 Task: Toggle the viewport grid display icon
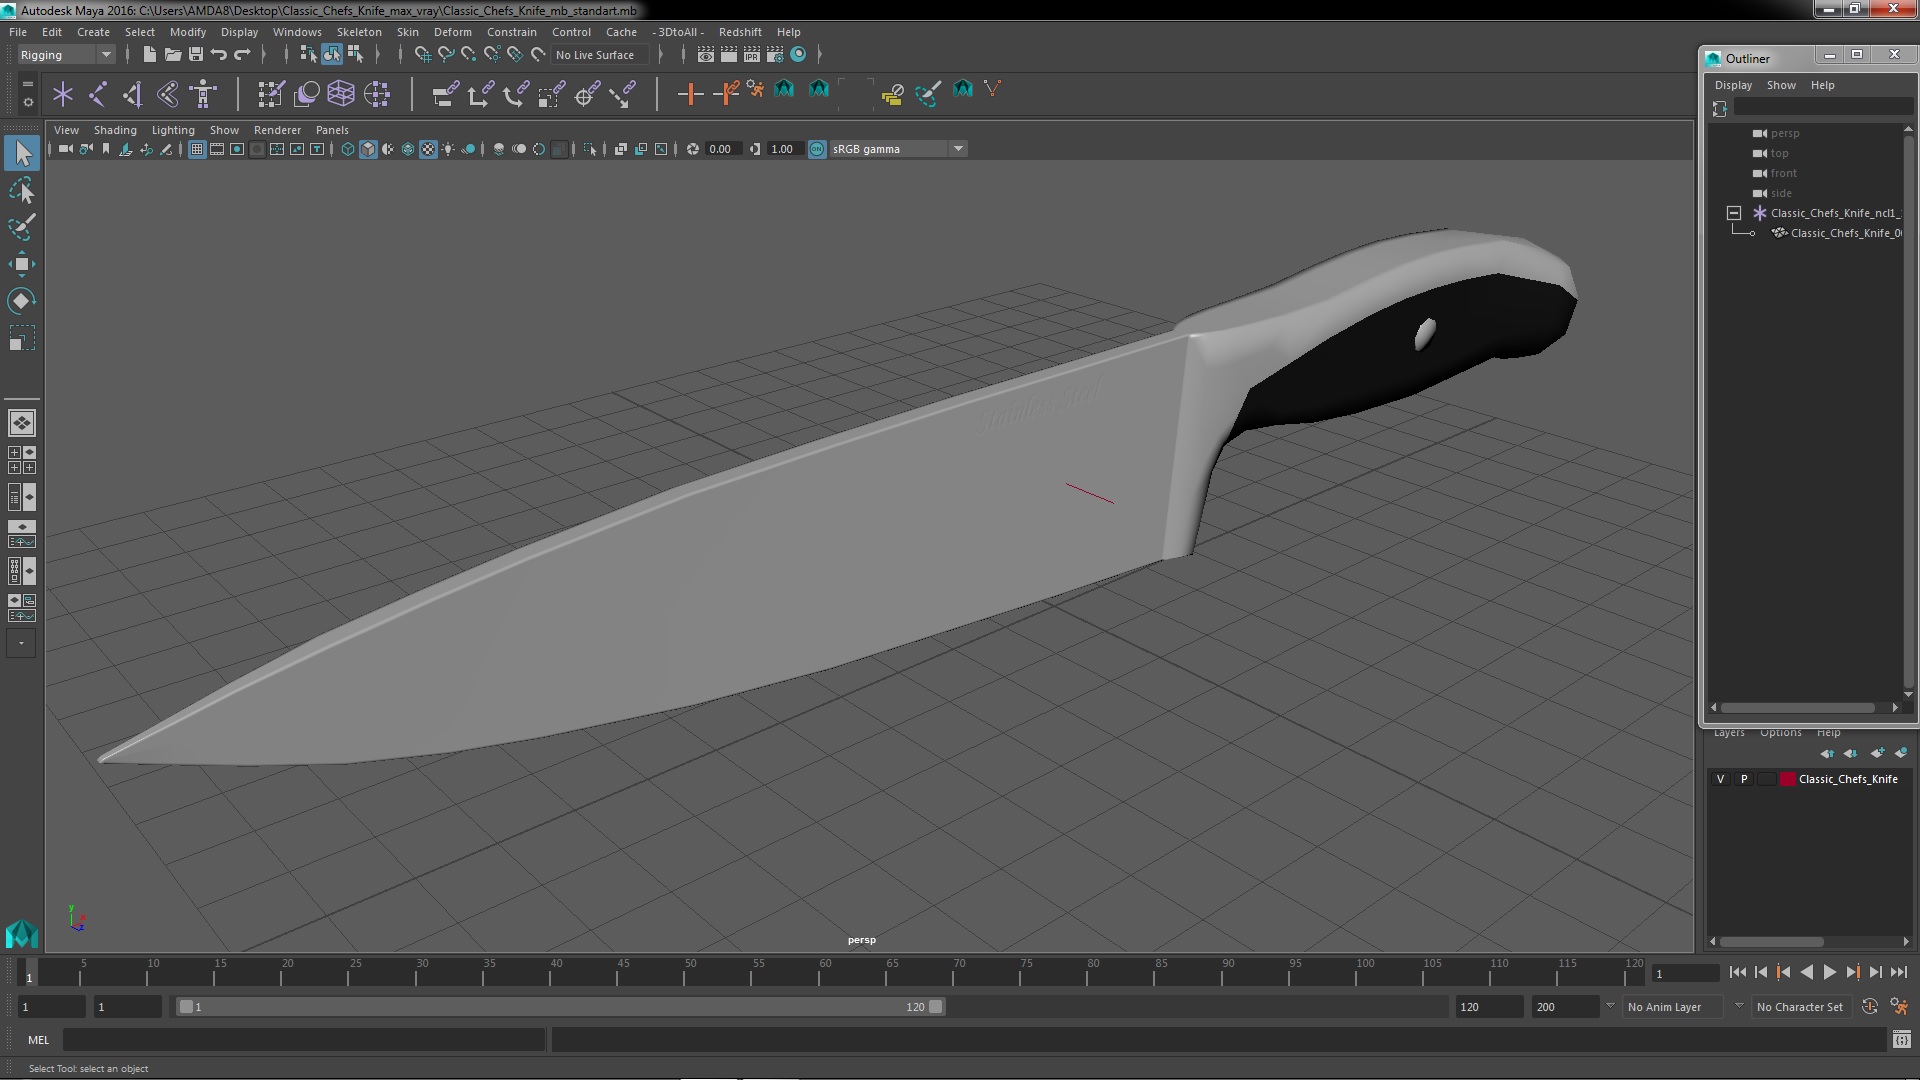point(197,149)
